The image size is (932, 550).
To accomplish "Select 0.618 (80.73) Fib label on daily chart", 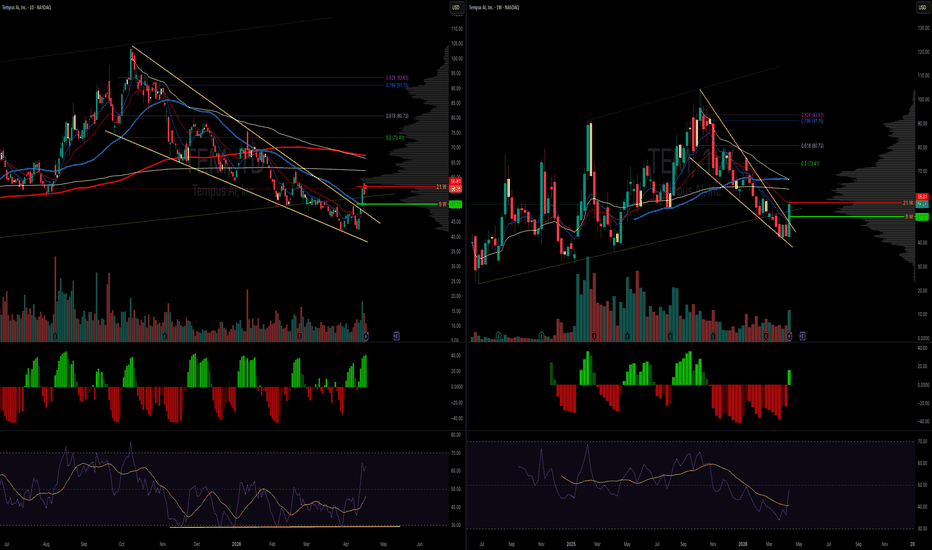I will [397, 116].
